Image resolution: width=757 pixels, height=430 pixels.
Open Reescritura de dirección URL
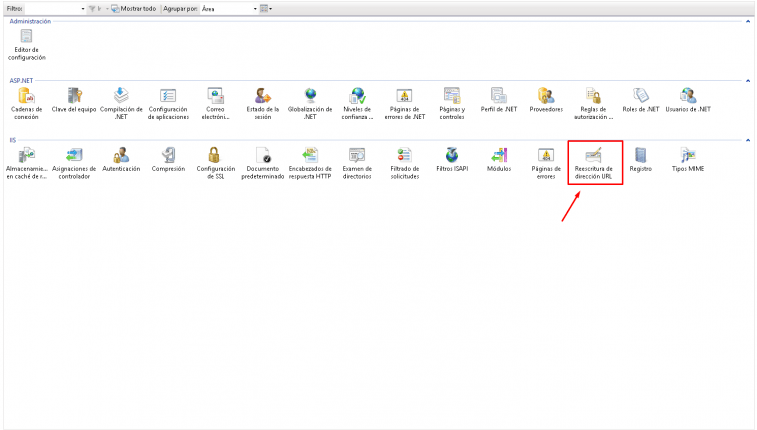click(x=593, y=164)
